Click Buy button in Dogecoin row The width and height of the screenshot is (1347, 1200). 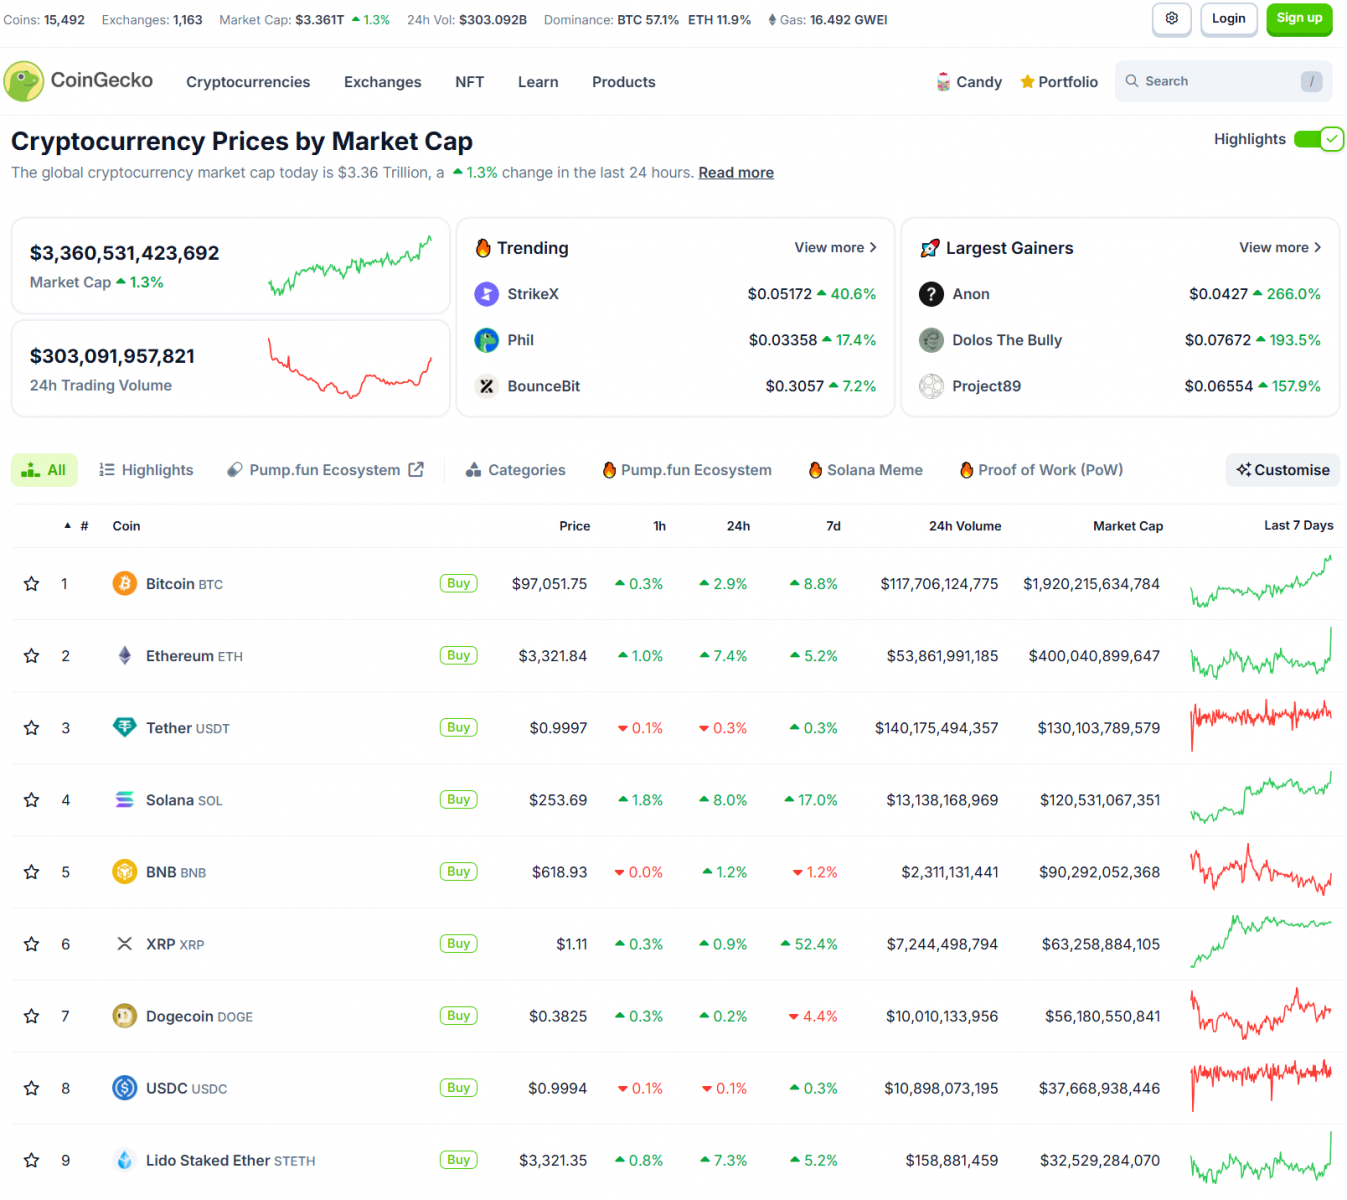point(458,1015)
